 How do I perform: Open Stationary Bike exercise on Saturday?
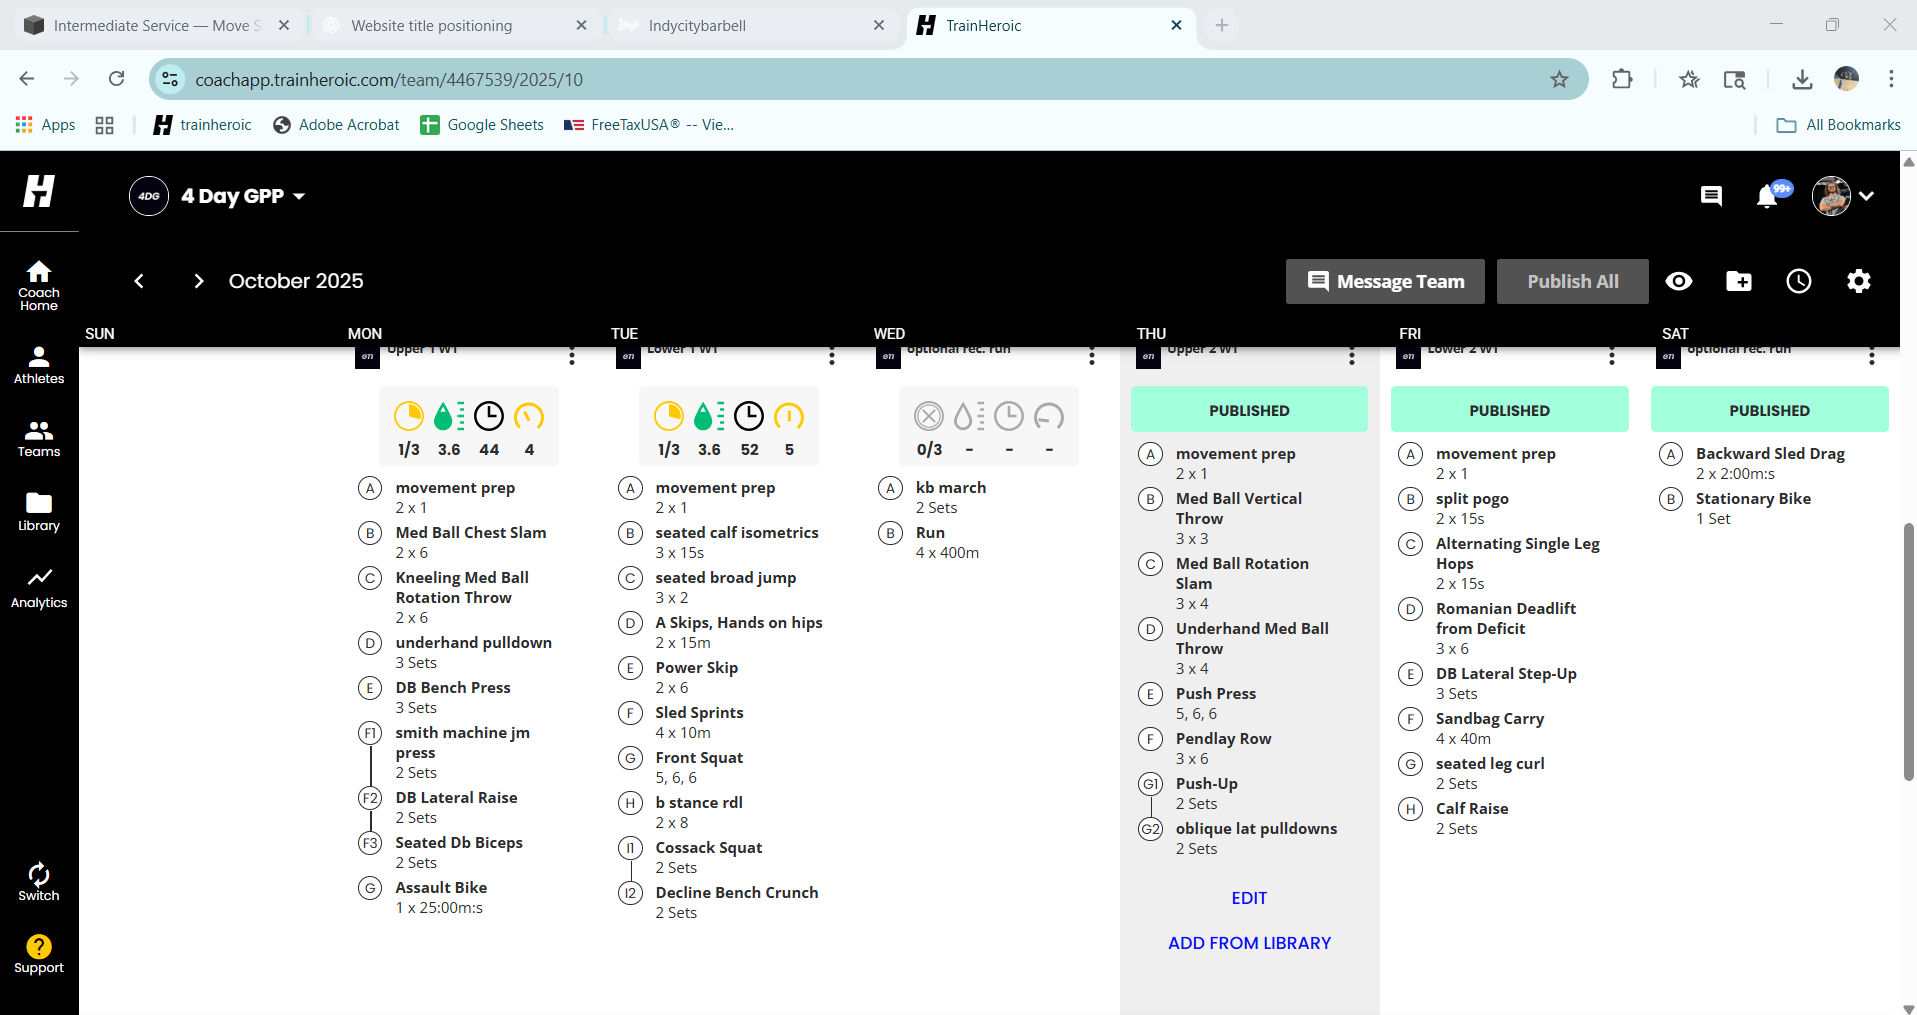[x=1753, y=499]
